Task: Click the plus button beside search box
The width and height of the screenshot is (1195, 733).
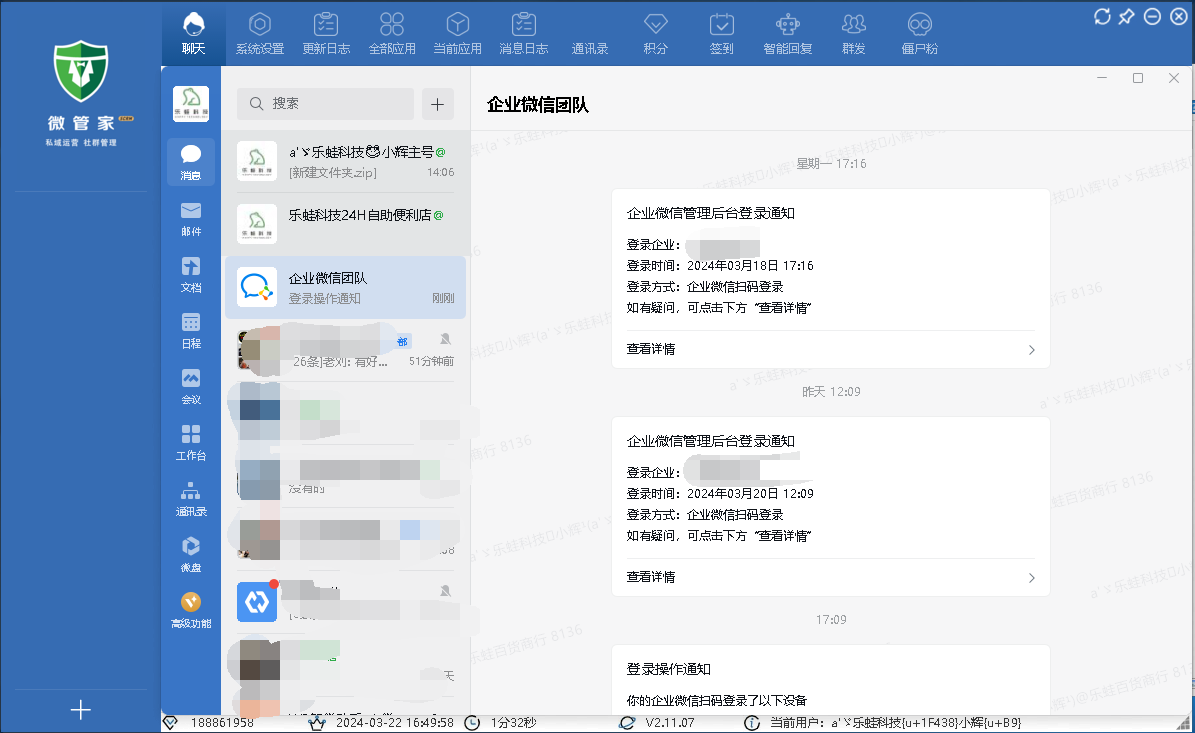Action: click(438, 104)
